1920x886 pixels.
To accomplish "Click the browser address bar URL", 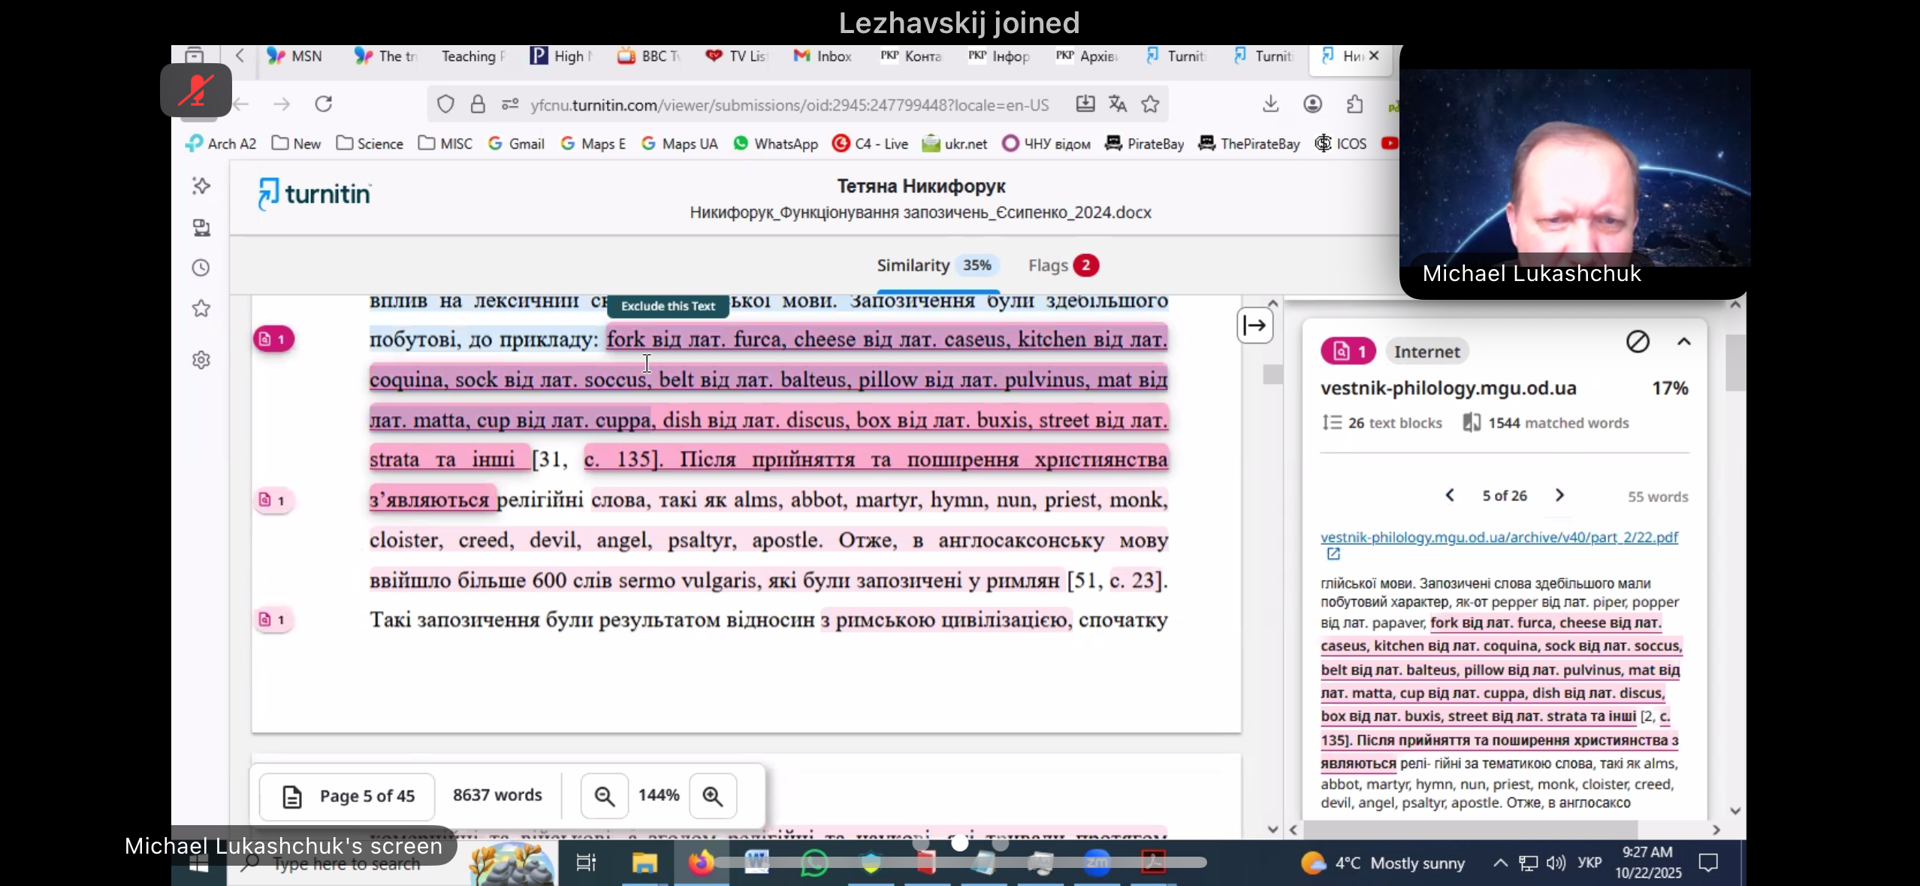I will click(x=790, y=104).
